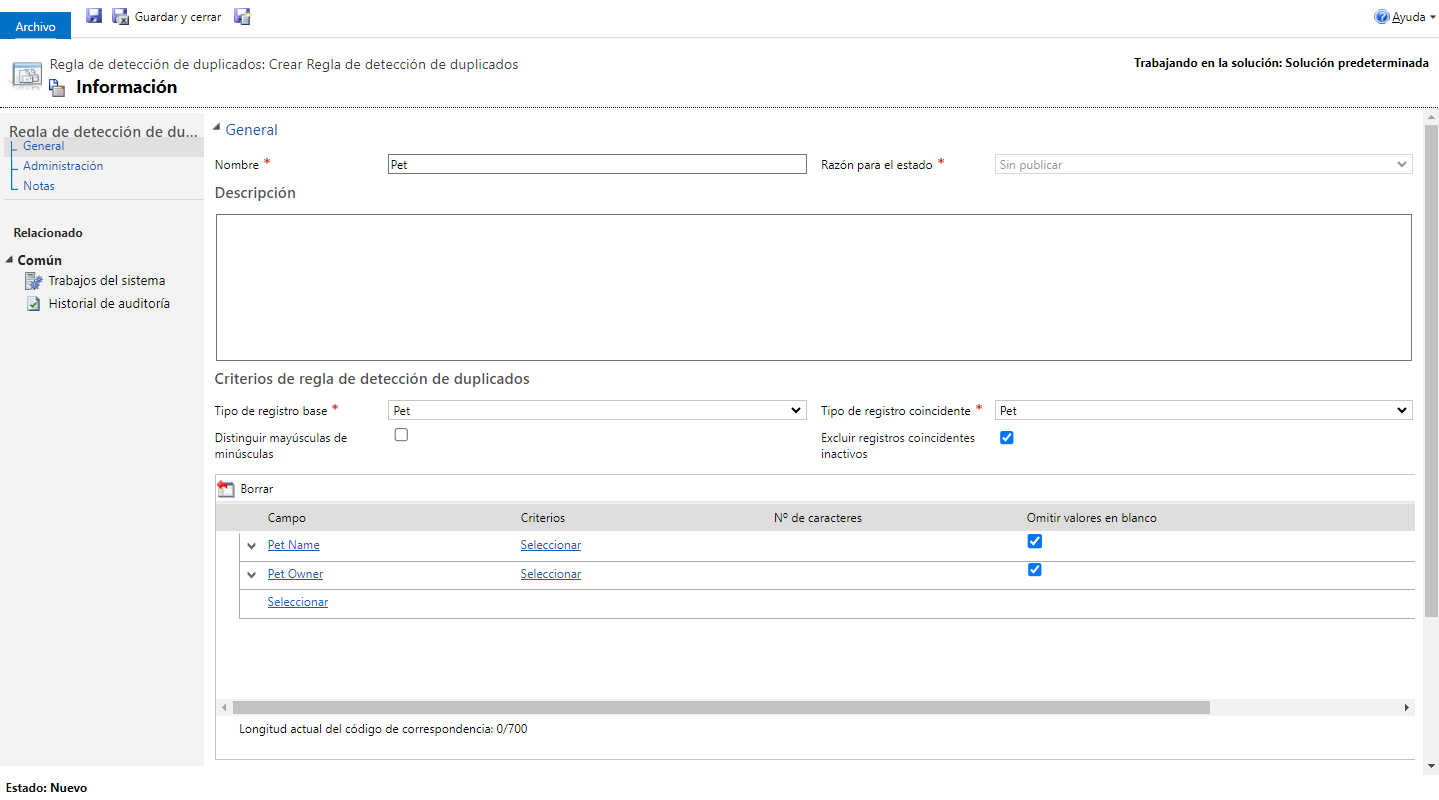
Task: Click the Historial de auditoría icon
Action: [x=34, y=304]
